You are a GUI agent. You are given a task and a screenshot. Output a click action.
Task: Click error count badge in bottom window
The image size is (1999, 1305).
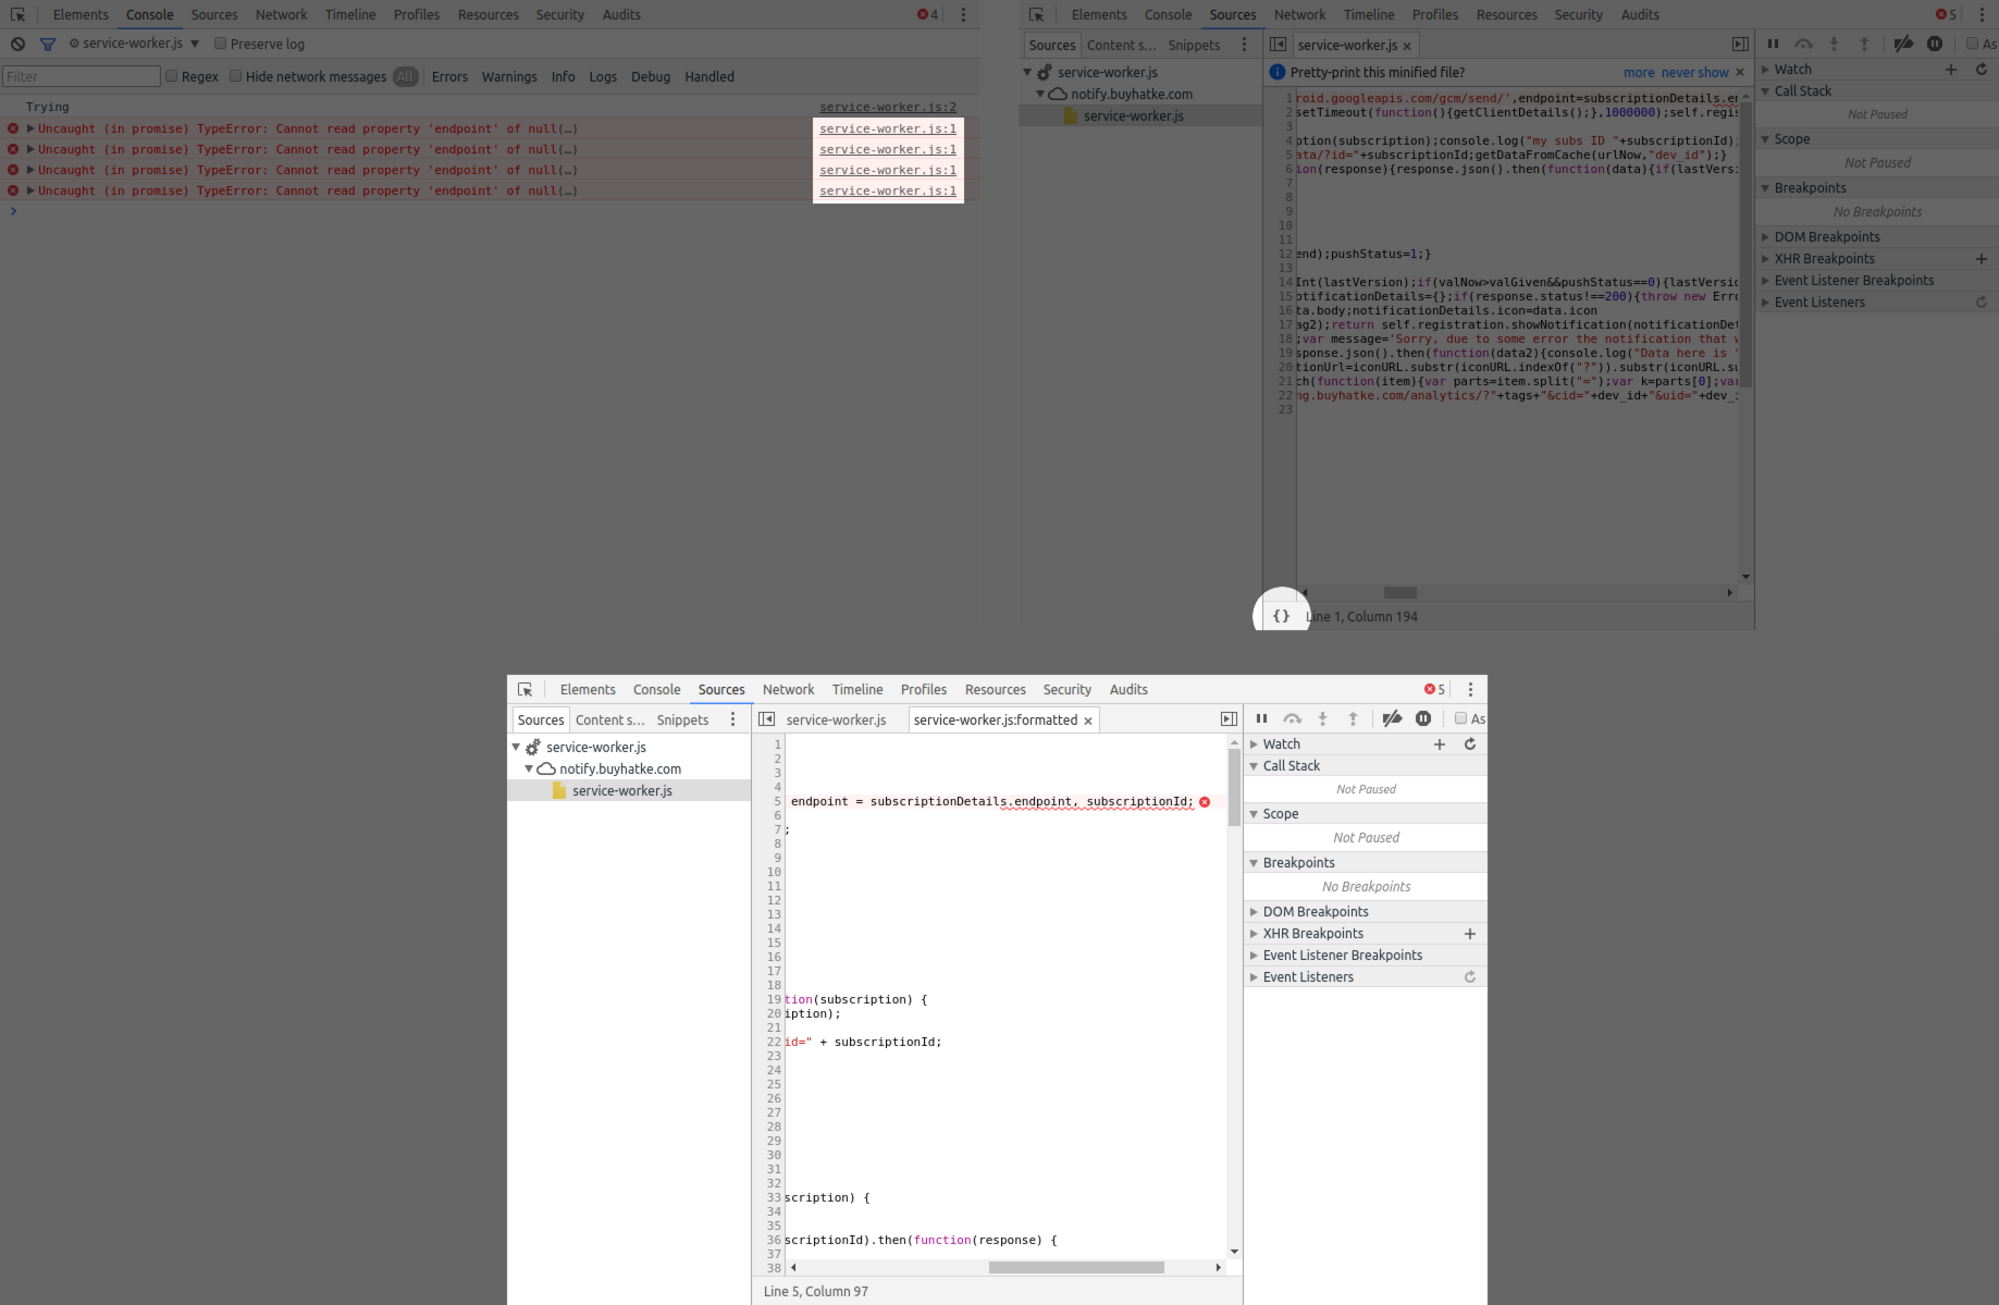click(1434, 689)
